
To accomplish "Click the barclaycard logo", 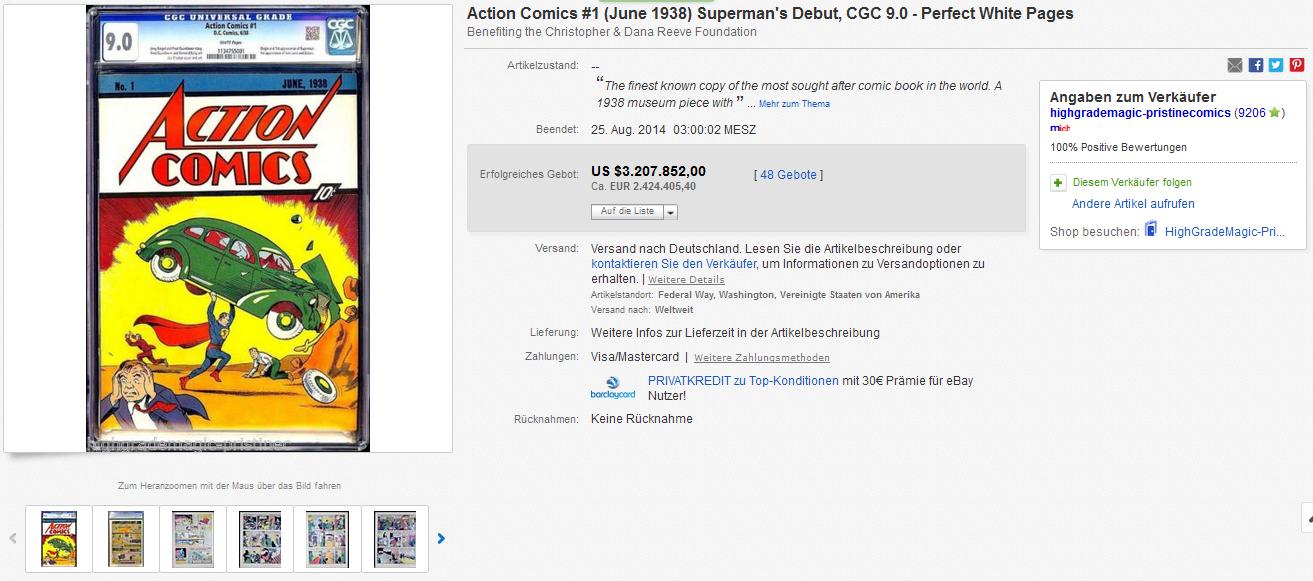I will point(612,388).
